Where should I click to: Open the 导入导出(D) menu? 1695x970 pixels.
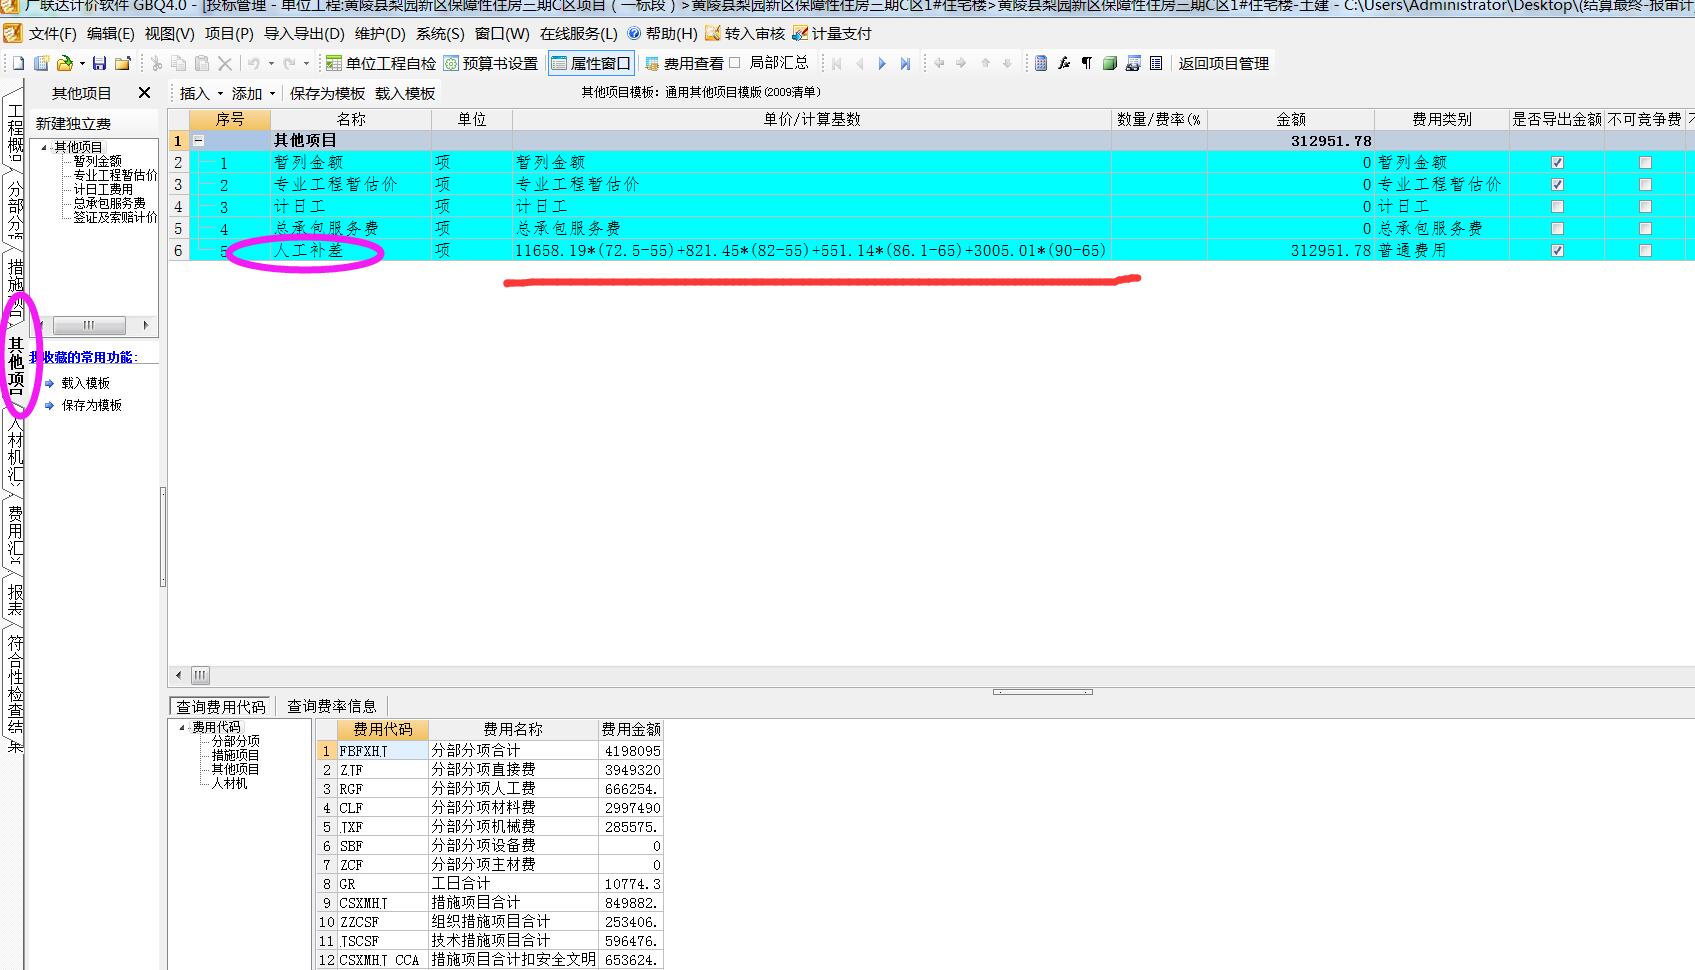tap(304, 33)
